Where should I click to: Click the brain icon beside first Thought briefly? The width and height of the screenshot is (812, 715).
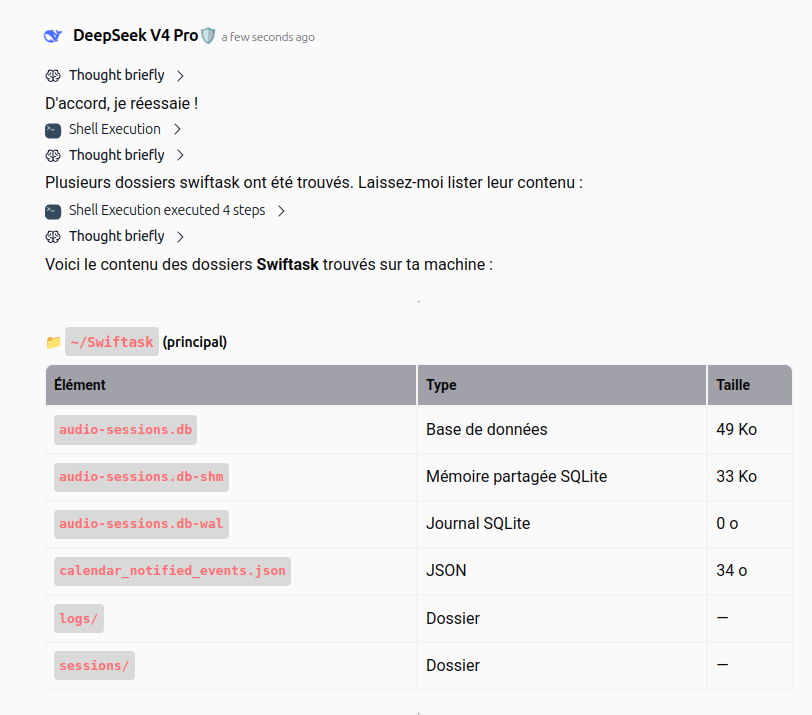(53, 76)
